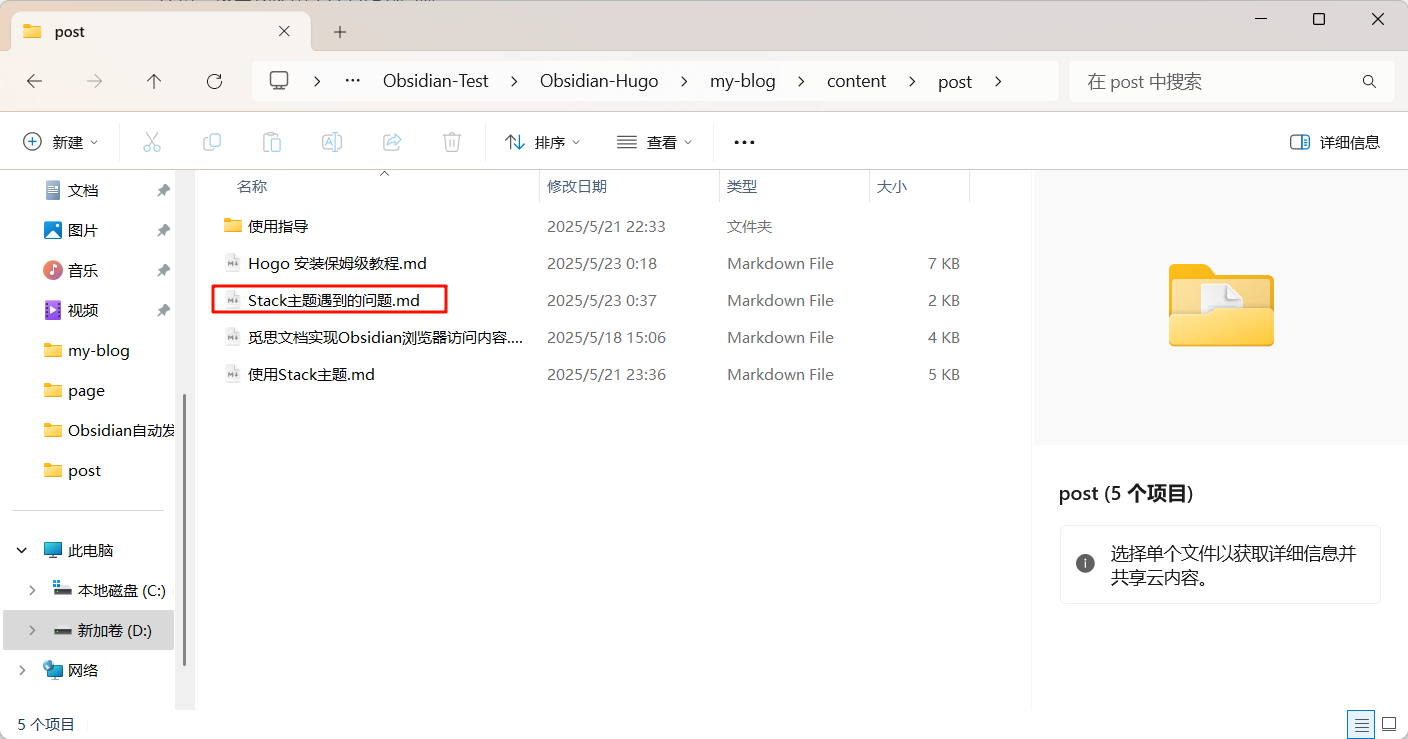Click the Paste clipboard icon
Viewport: 1408px width, 739px height.
click(272, 142)
